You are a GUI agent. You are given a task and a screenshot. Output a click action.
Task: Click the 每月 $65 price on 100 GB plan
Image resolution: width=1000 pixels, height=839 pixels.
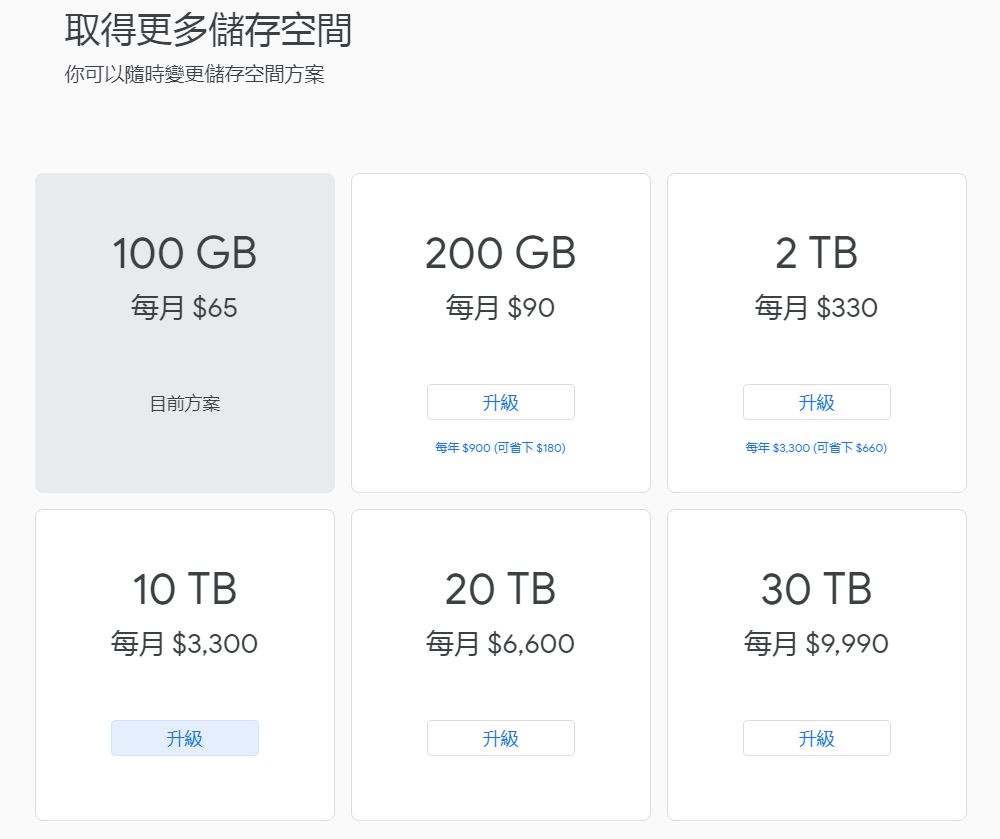[184, 308]
